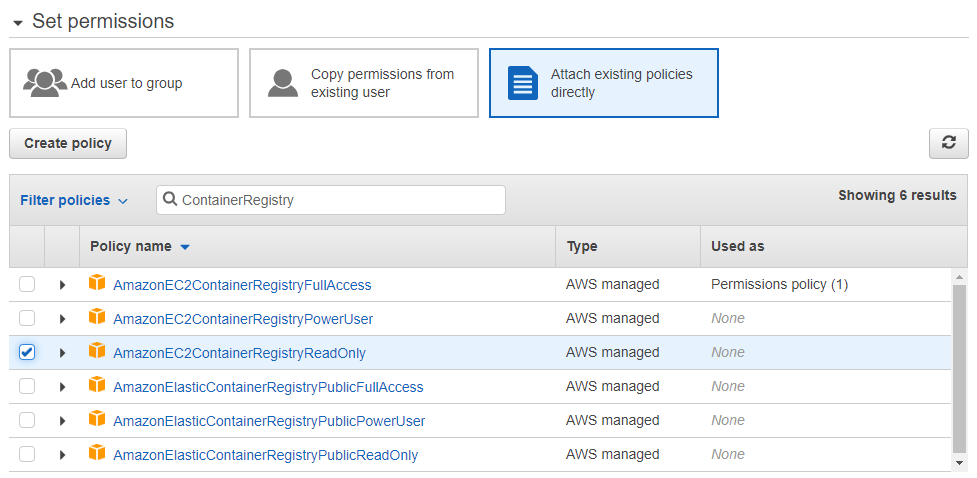This screenshot has height=478, width=977.
Task: Collapse the Set permissions section
Action: pyautogui.click(x=18, y=23)
